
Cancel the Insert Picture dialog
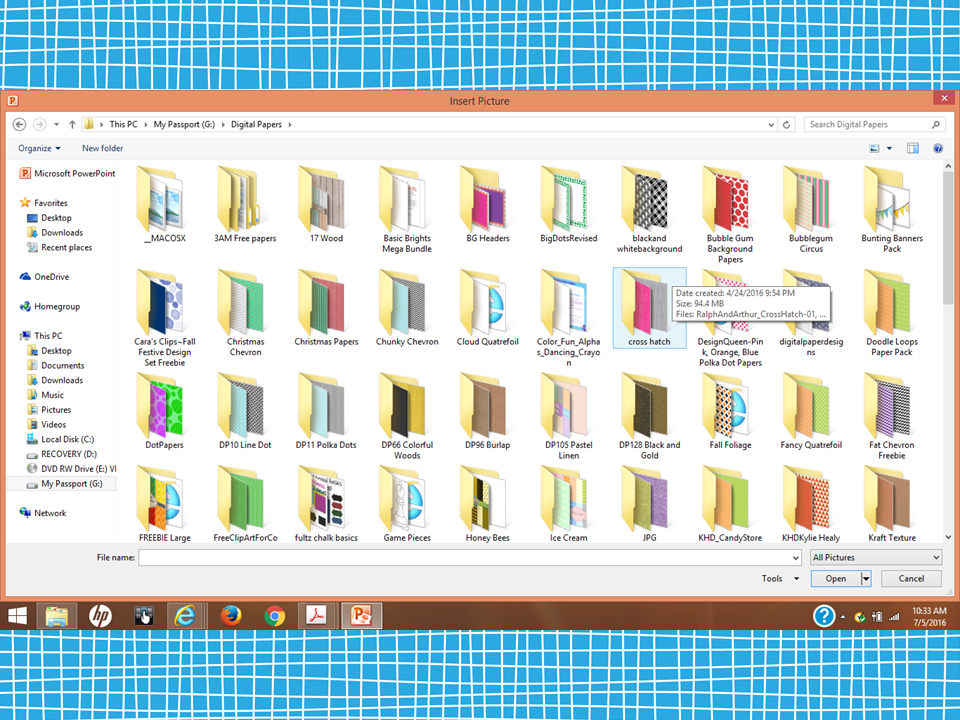(x=909, y=578)
